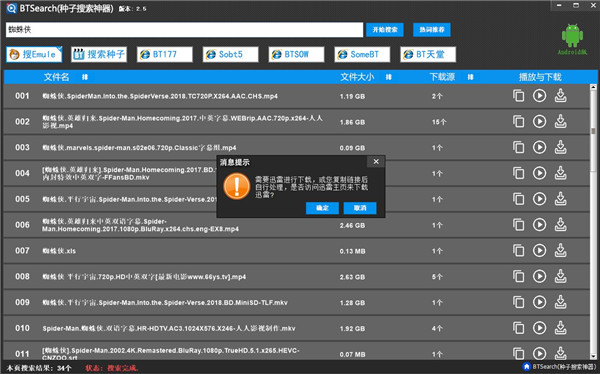Image resolution: width=600 pixels, height=374 pixels.
Task: Open 热词推荐 hot keywords
Action: [432, 30]
